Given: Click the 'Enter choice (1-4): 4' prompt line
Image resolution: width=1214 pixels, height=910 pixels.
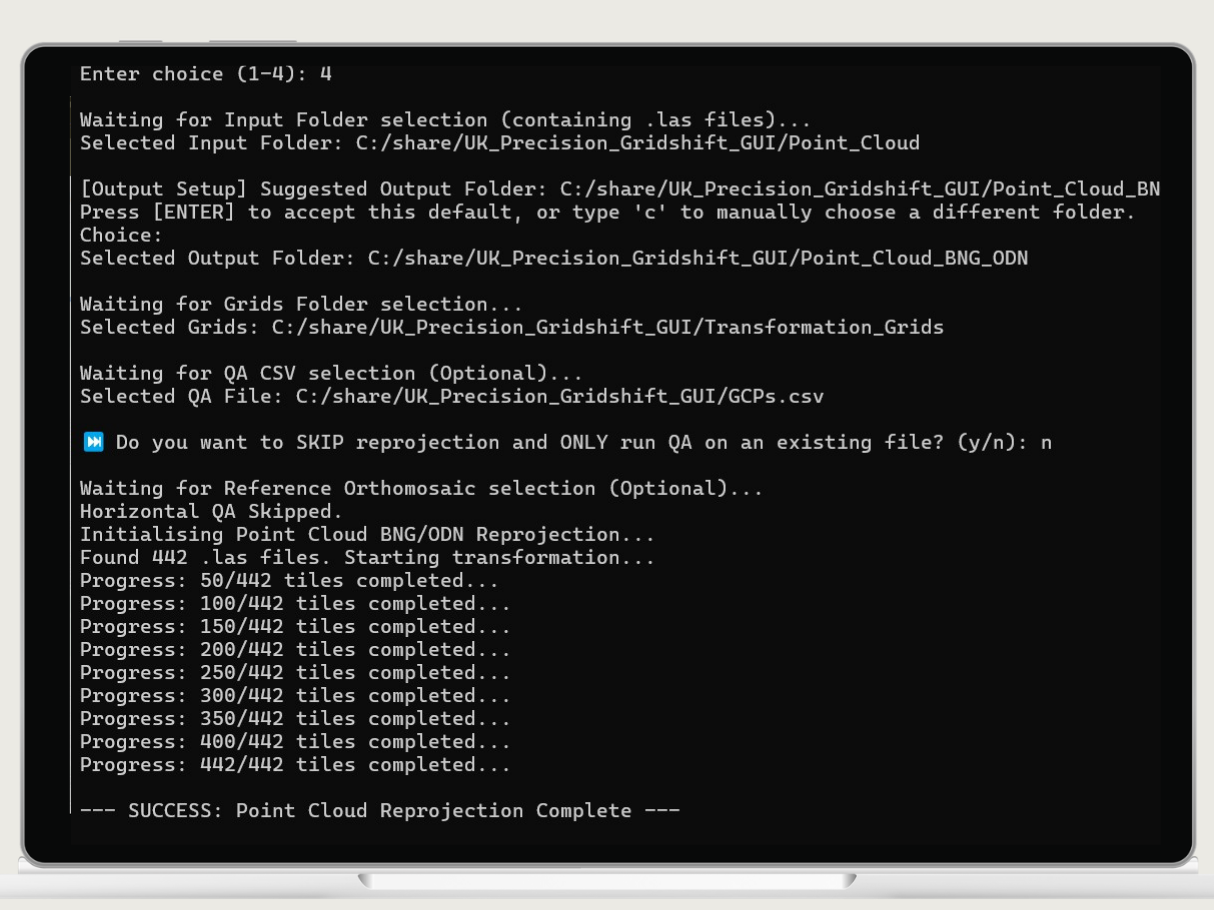Looking at the screenshot, I should 206,74.
